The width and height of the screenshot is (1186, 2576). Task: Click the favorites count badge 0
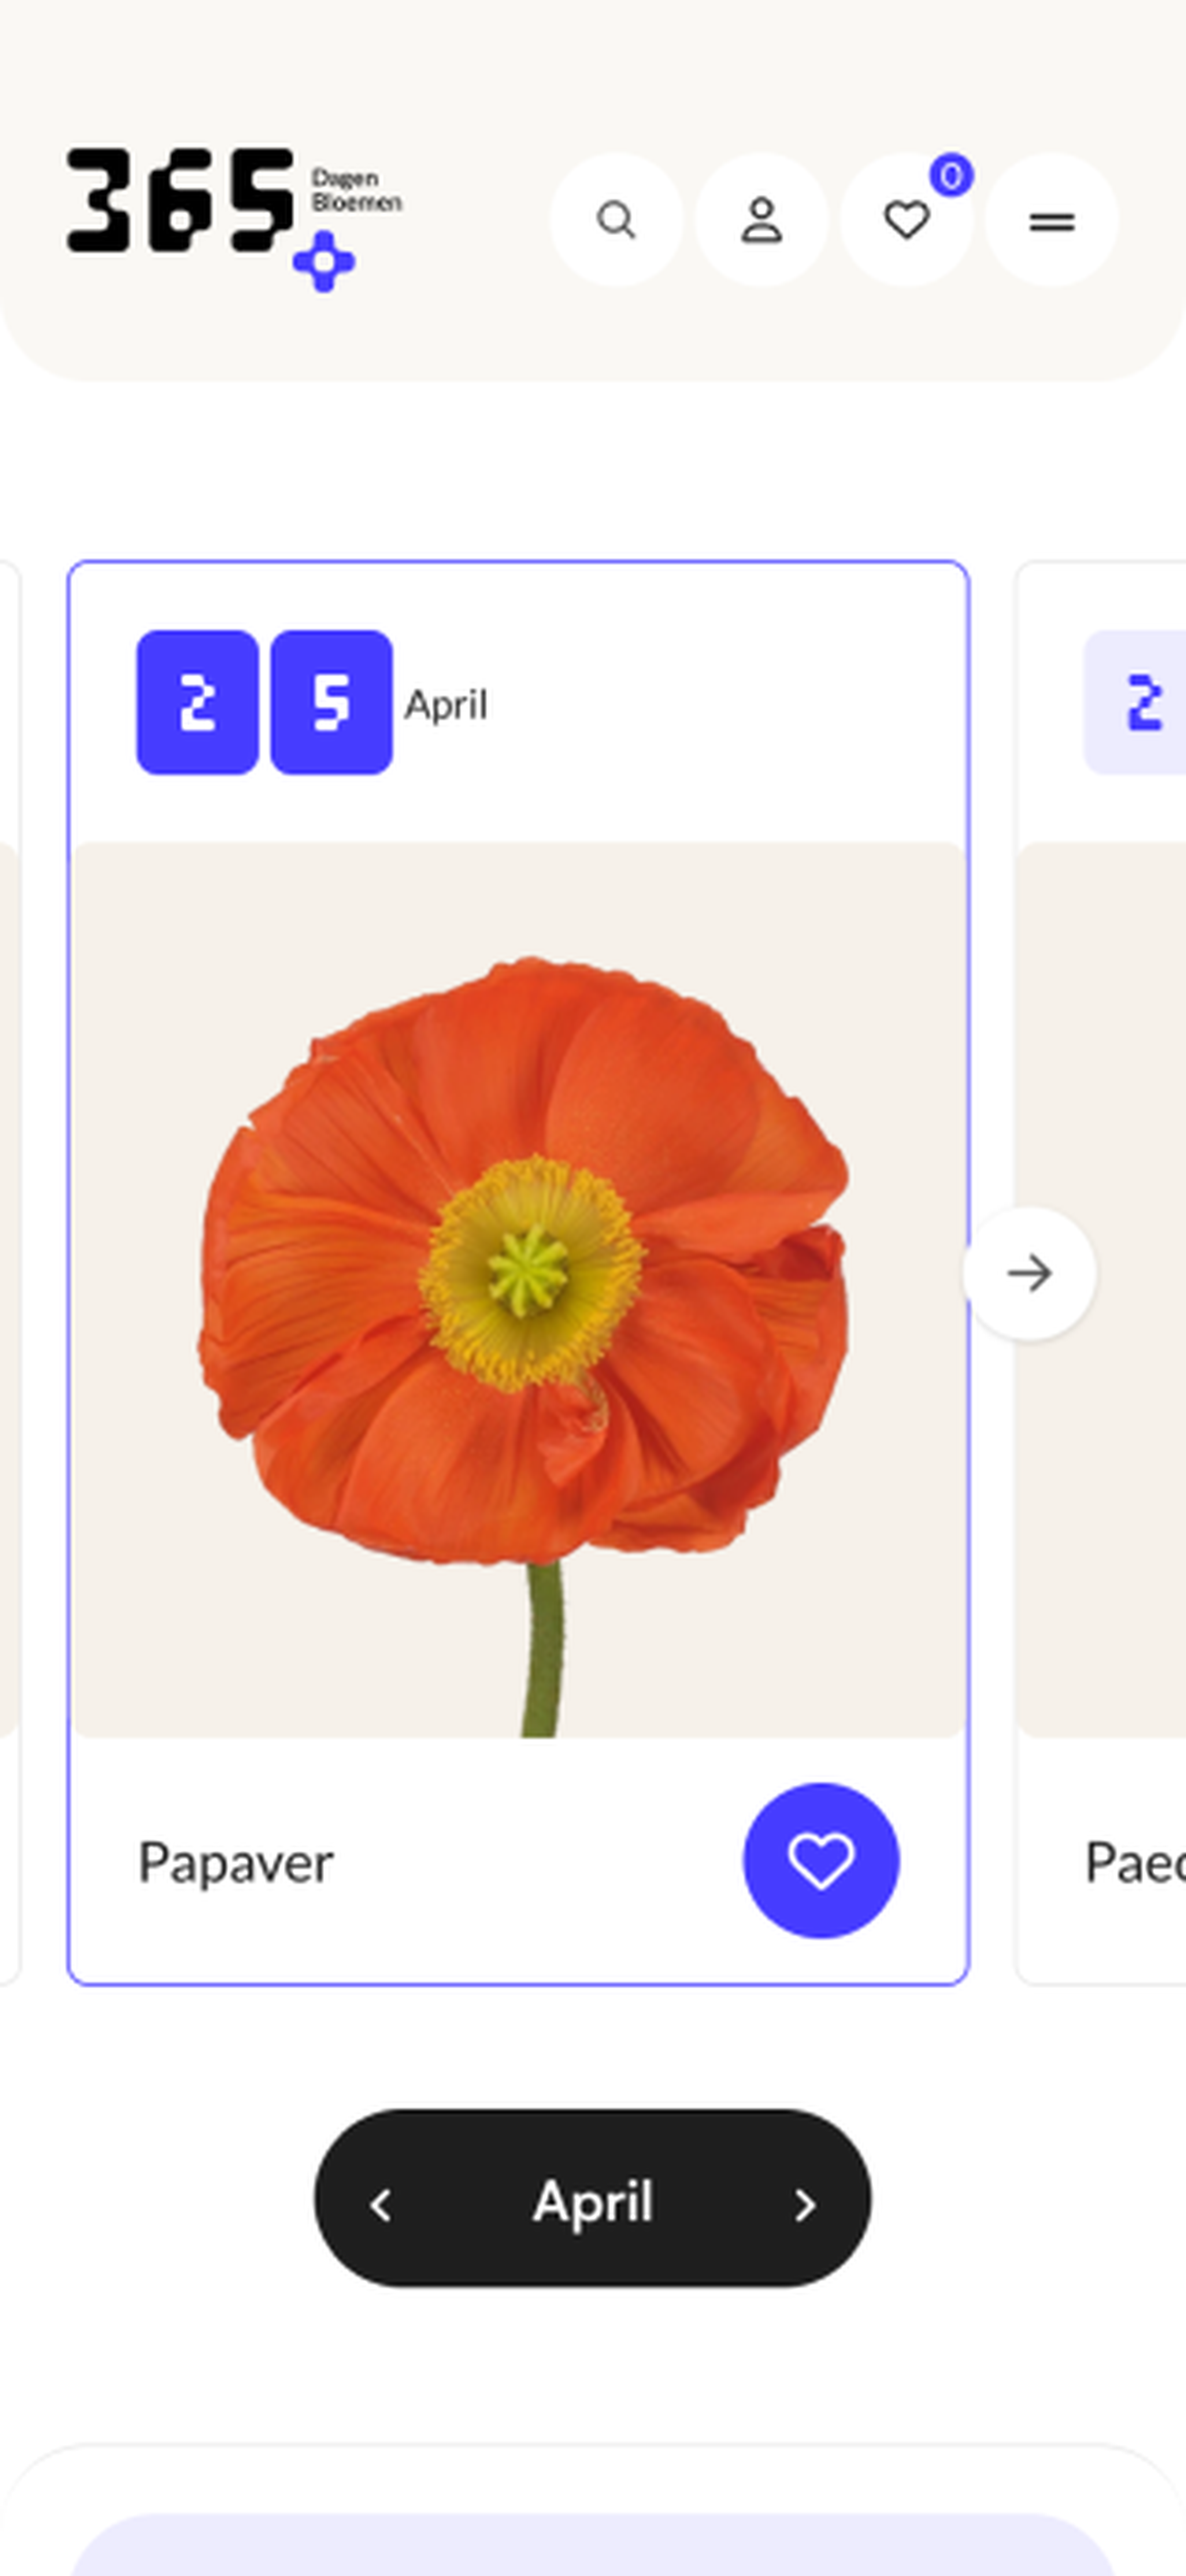tap(951, 176)
